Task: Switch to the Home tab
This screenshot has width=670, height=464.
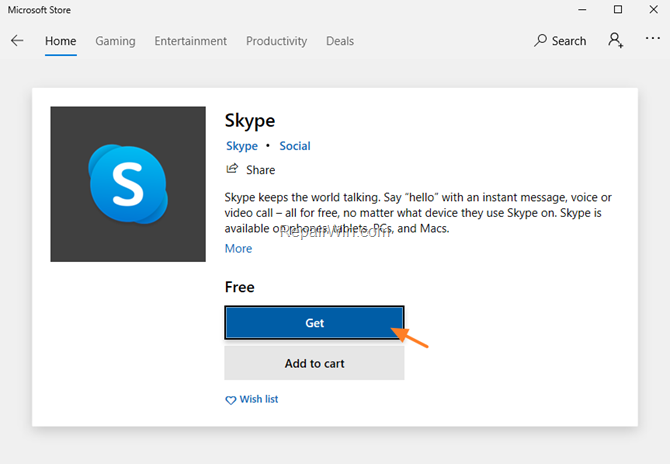Action: pyautogui.click(x=61, y=41)
